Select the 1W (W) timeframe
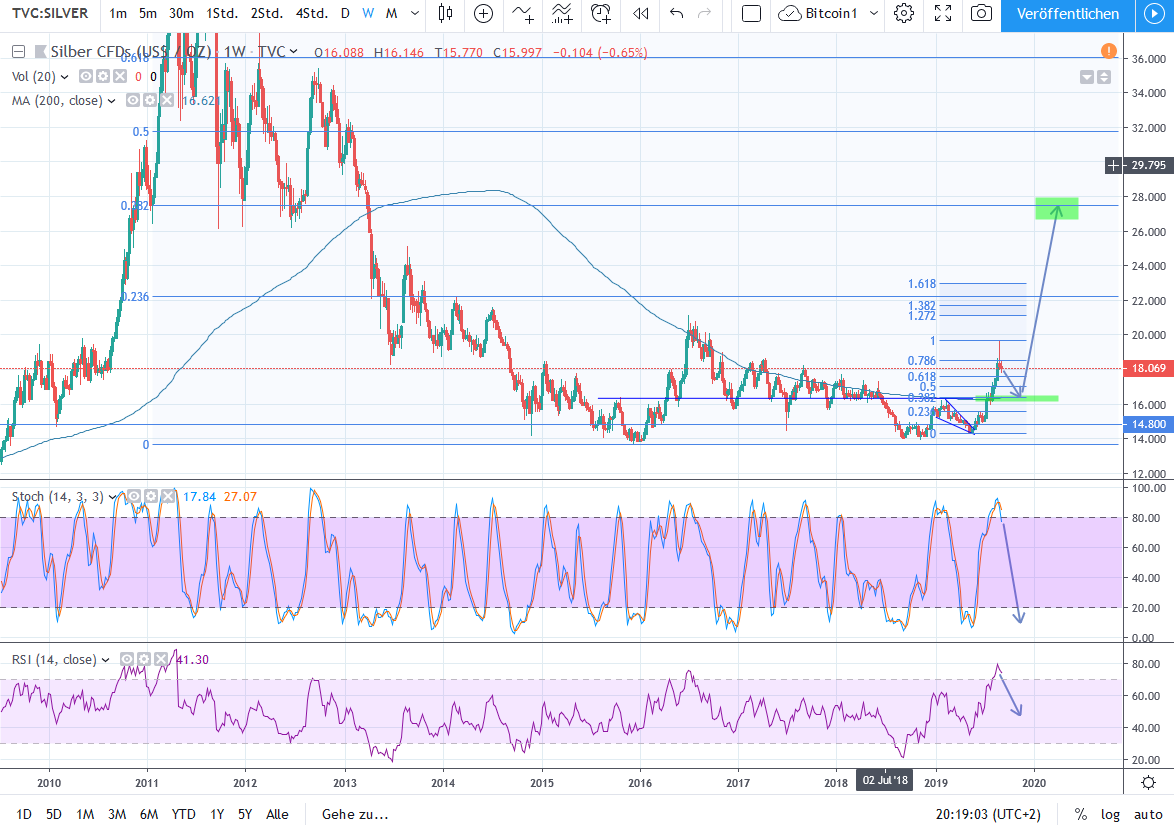The image size is (1174, 829). tap(368, 13)
